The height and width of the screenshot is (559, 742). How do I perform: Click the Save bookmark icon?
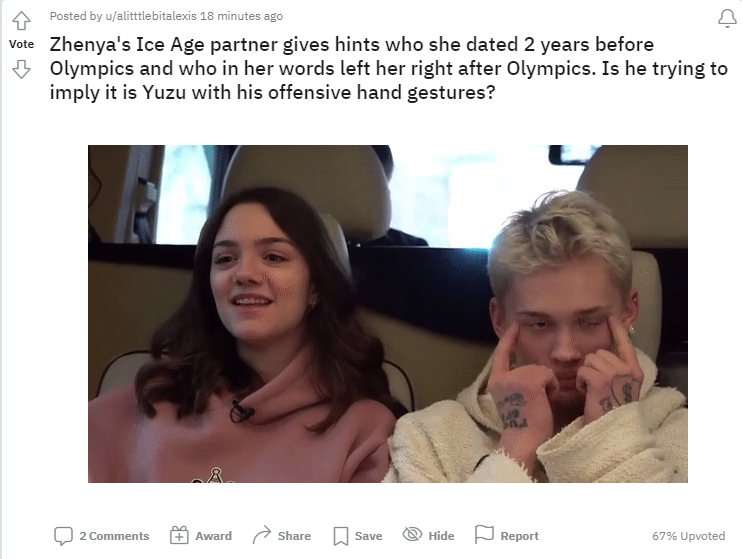point(341,536)
